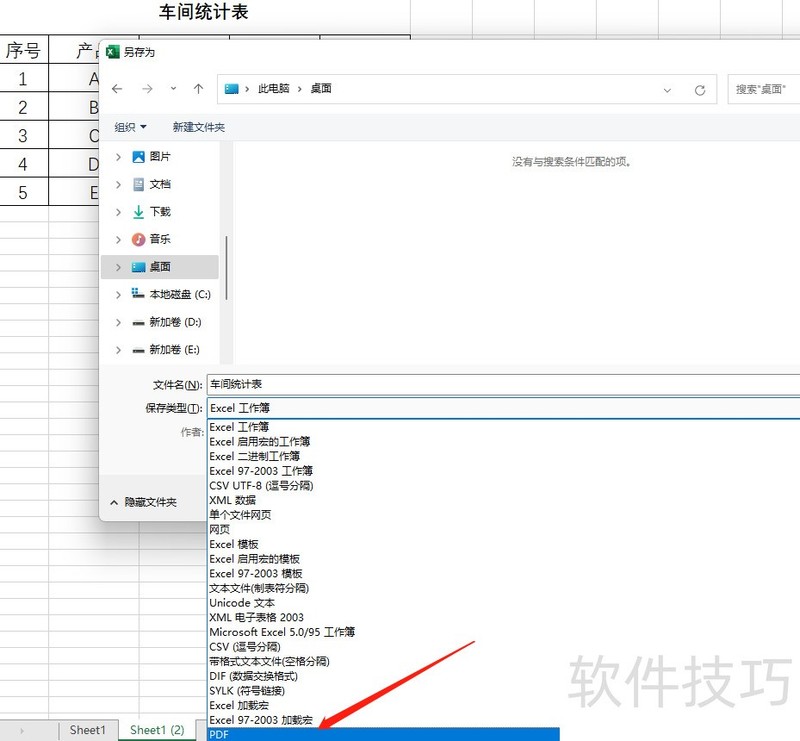
Task: Click the 新建文件夹 button
Action: (x=197, y=127)
